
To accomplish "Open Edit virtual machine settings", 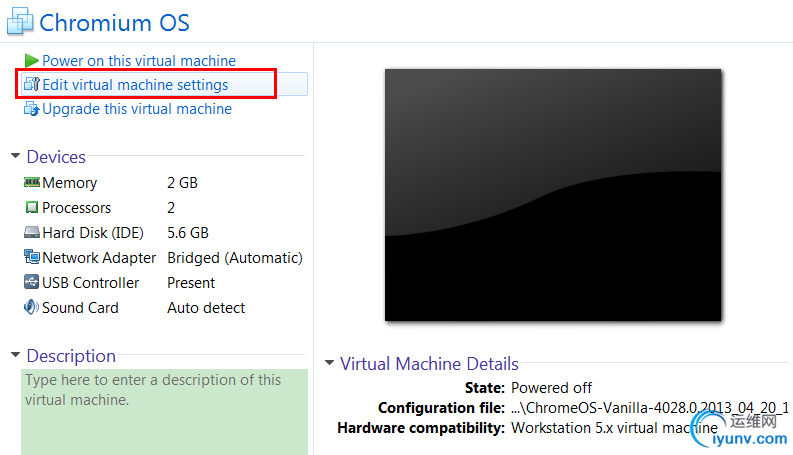I will coord(135,85).
